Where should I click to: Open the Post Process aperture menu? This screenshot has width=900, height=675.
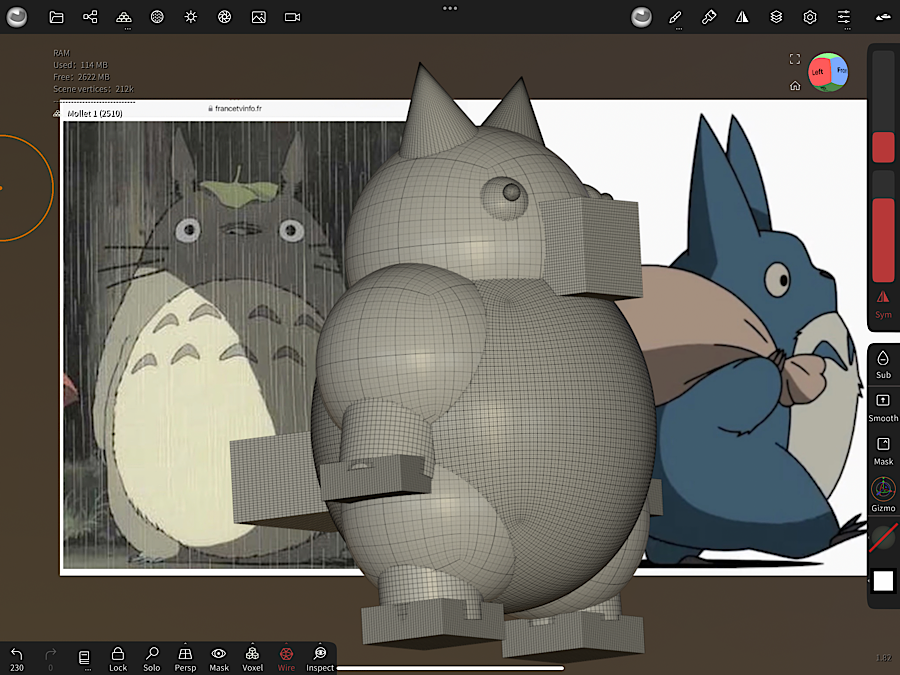(x=224, y=17)
